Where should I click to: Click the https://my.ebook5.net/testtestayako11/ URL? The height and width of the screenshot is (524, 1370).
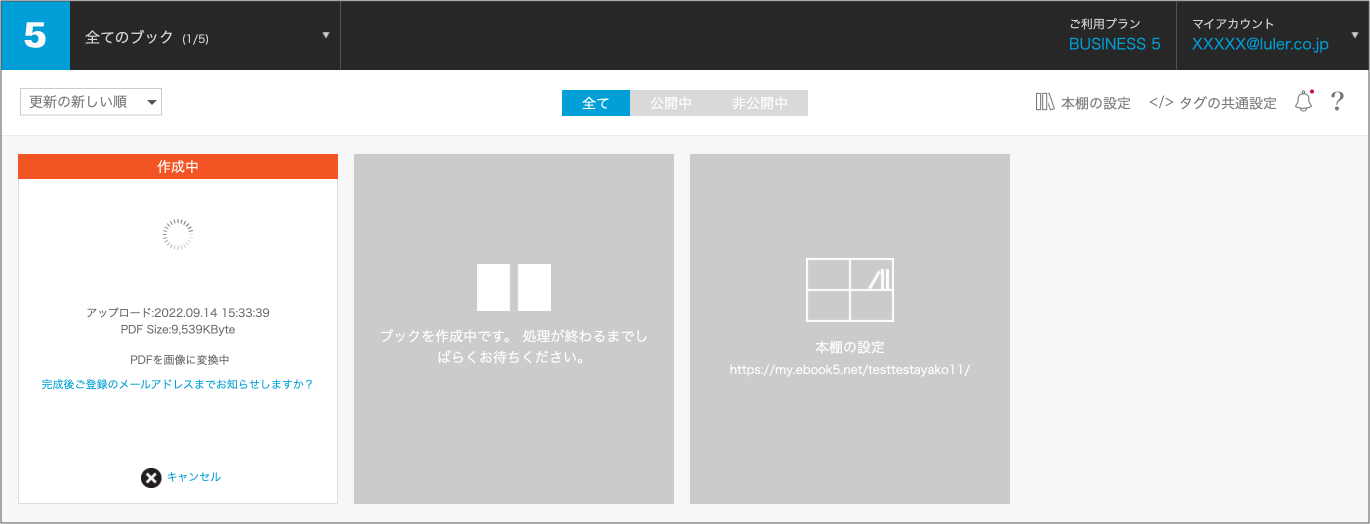pos(850,369)
